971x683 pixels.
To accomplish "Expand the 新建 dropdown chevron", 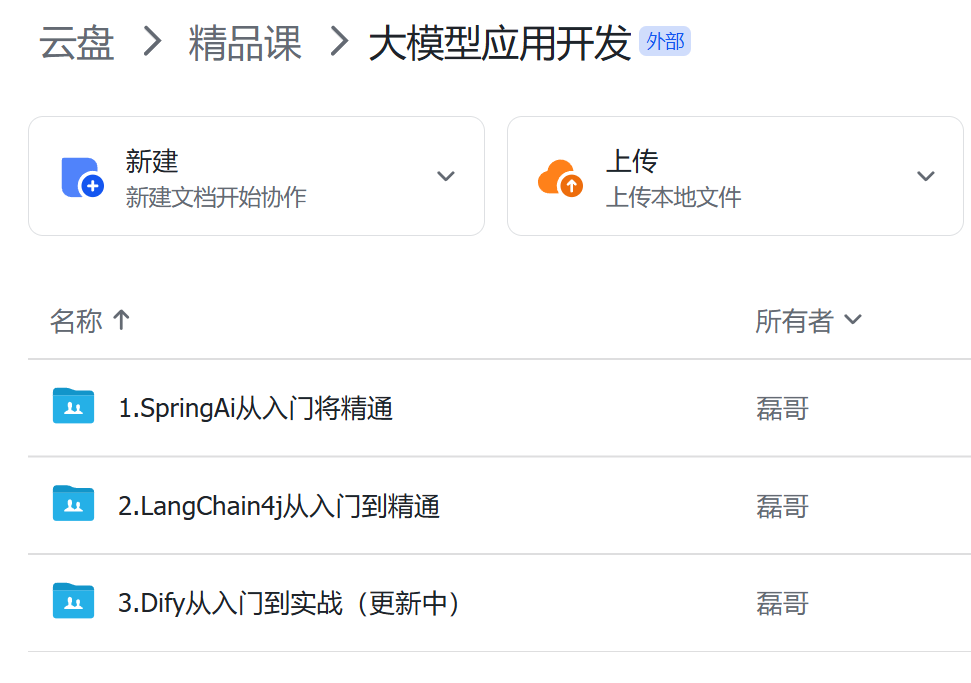I will point(446,176).
